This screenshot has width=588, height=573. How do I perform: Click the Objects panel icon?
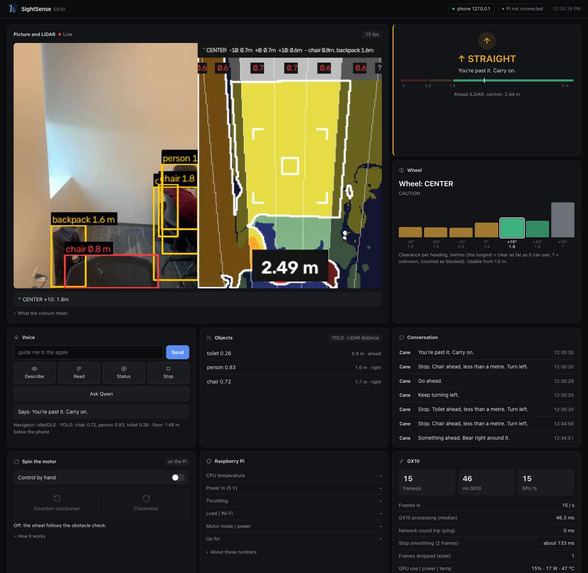(x=209, y=338)
